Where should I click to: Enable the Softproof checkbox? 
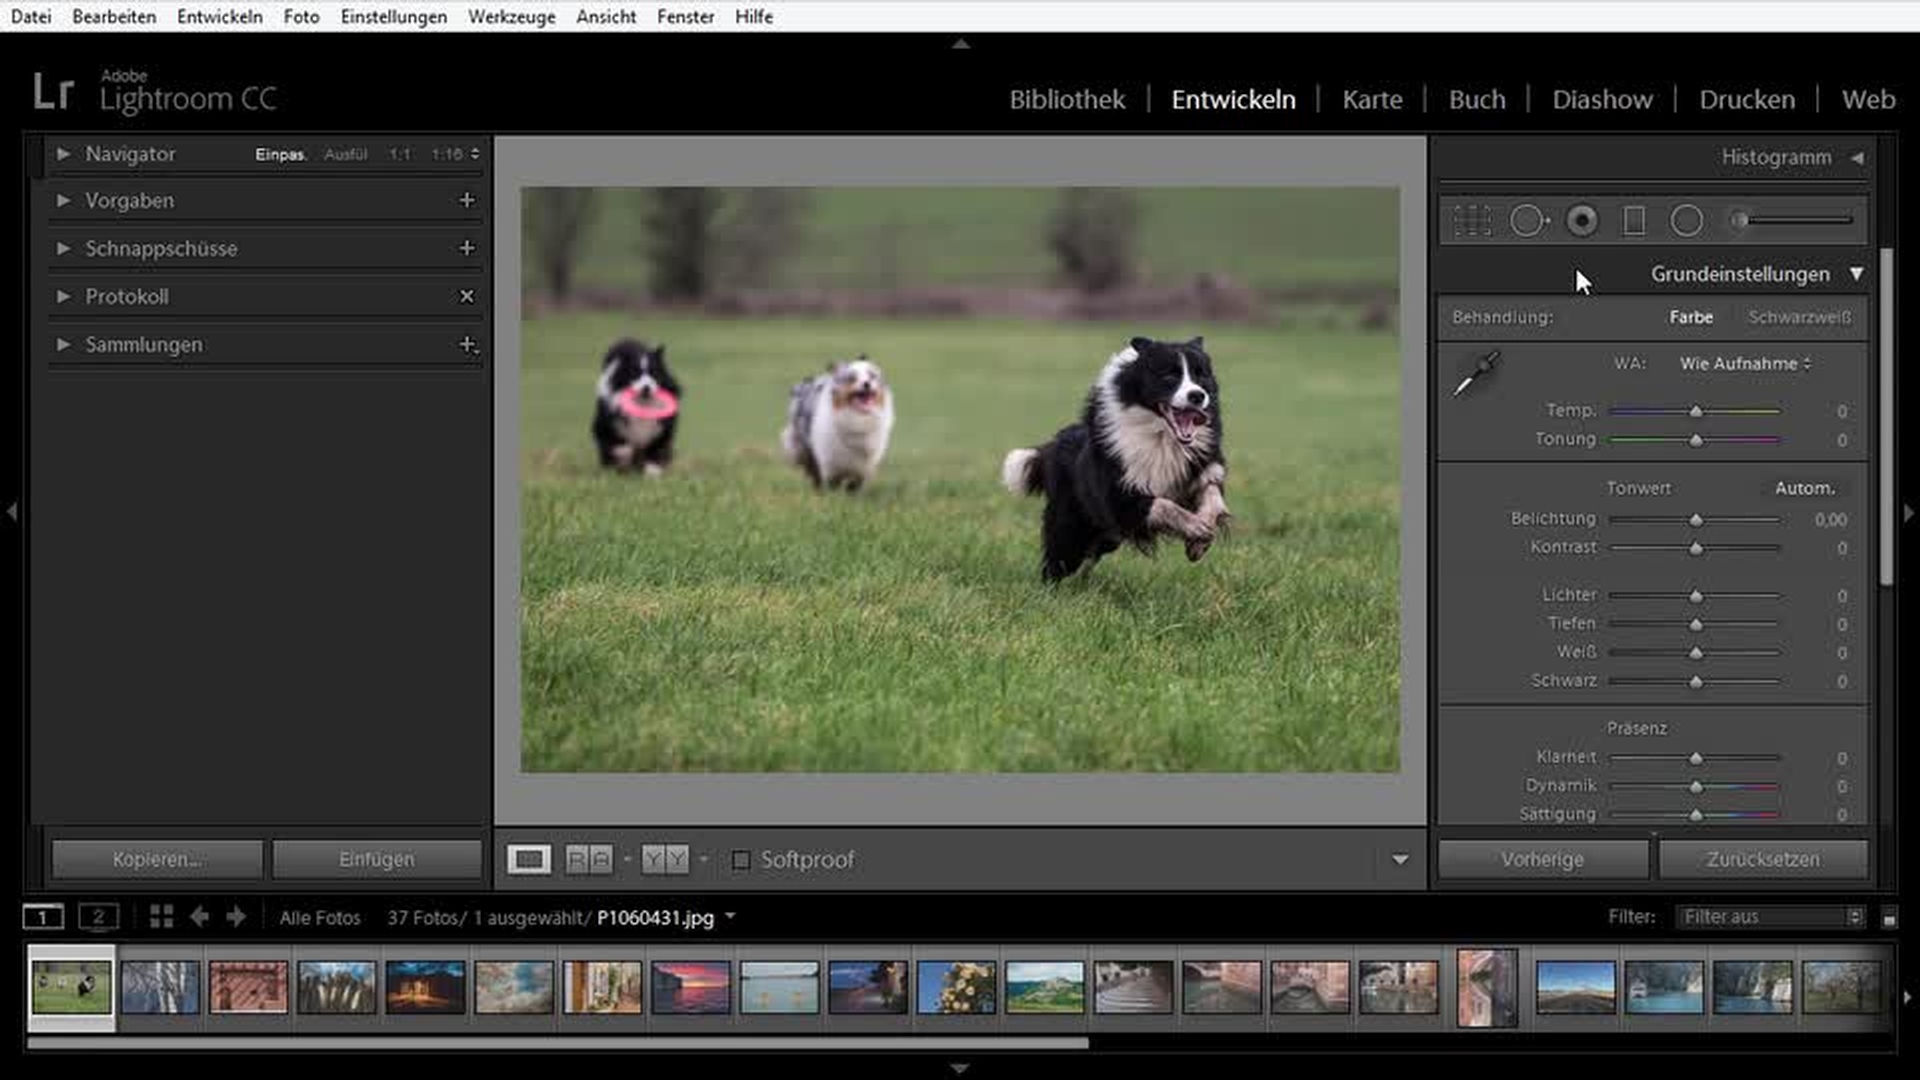coord(741,860)
